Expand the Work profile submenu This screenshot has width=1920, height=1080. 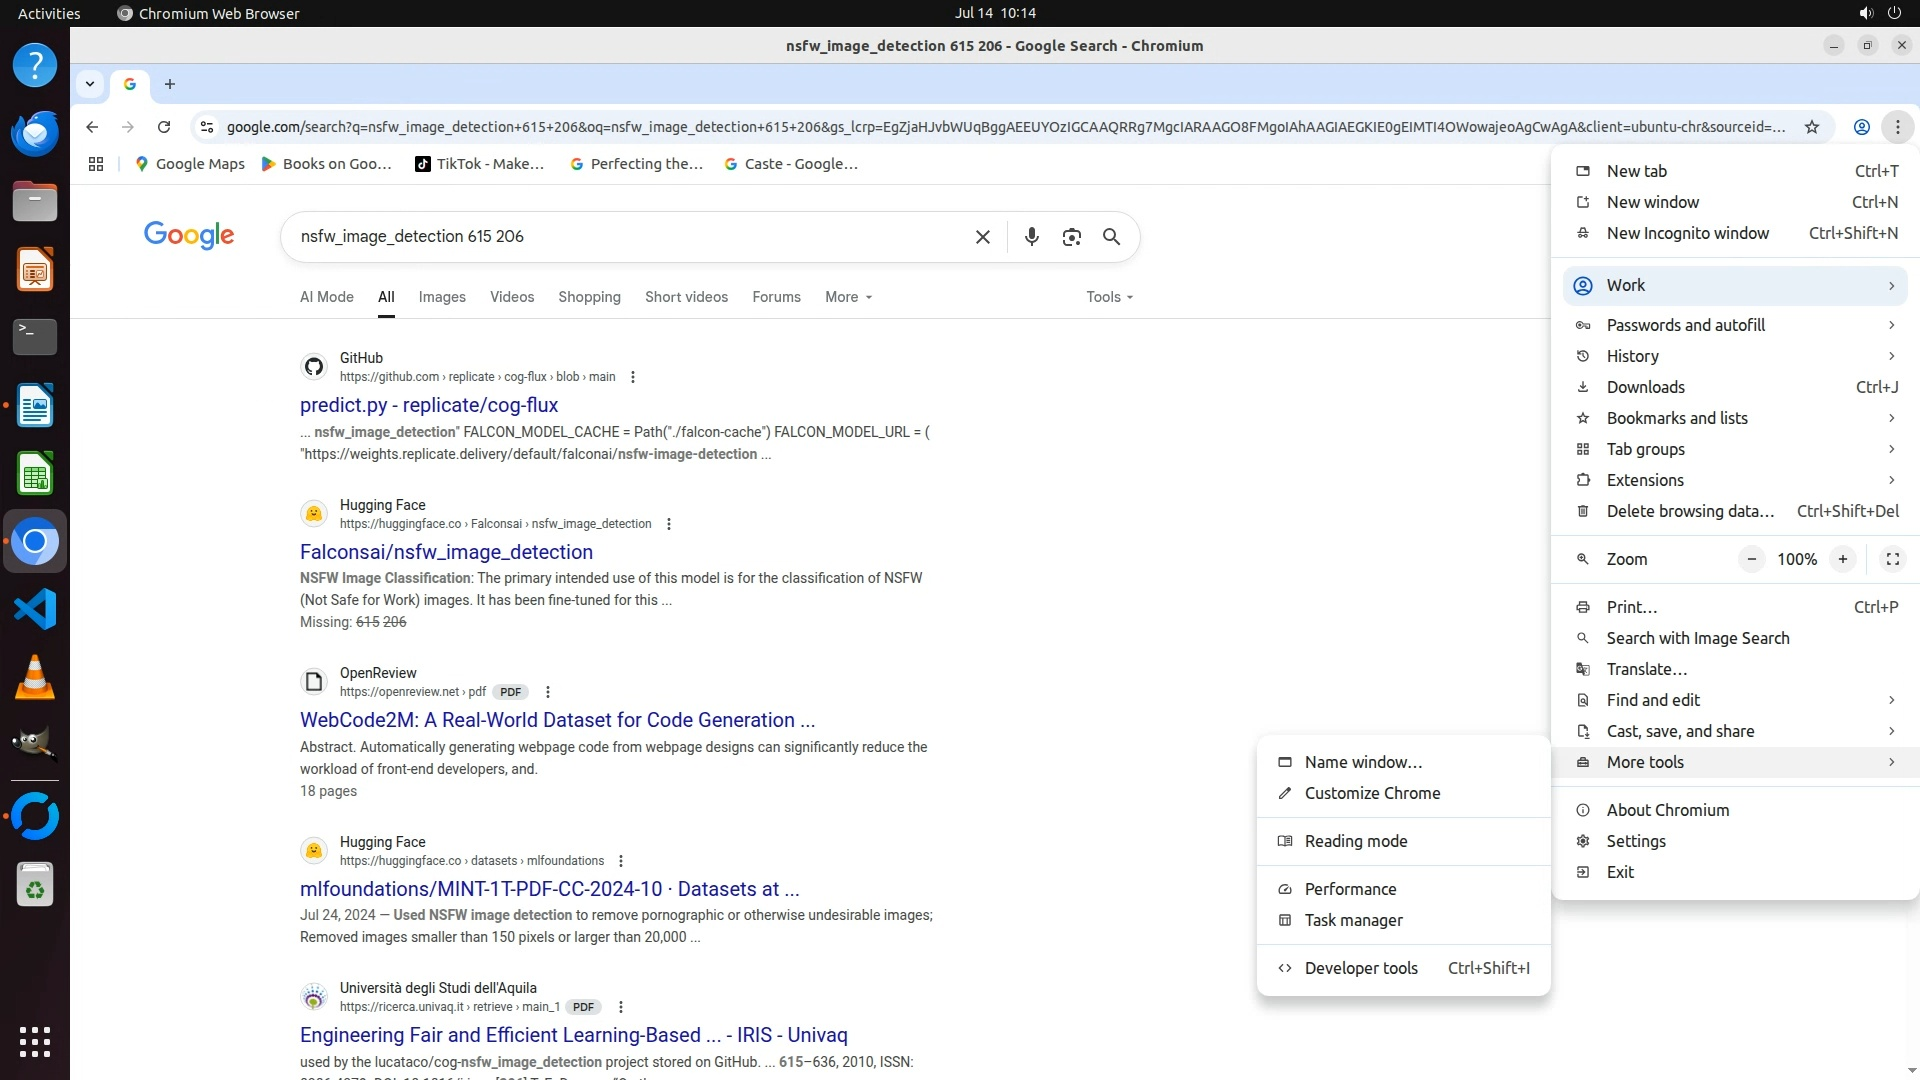pyautogui.click(x=1735, y=285)
